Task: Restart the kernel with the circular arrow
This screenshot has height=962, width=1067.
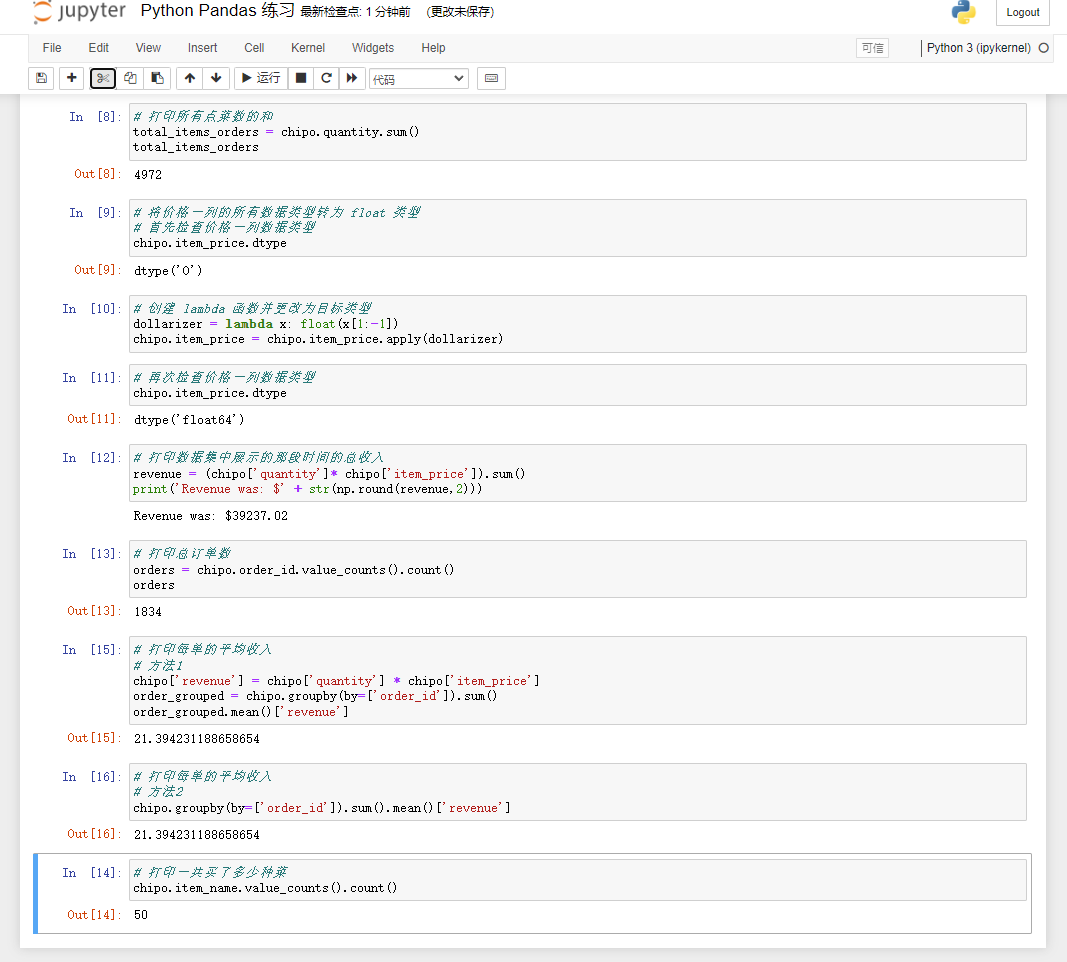Action: click(327, 78)
